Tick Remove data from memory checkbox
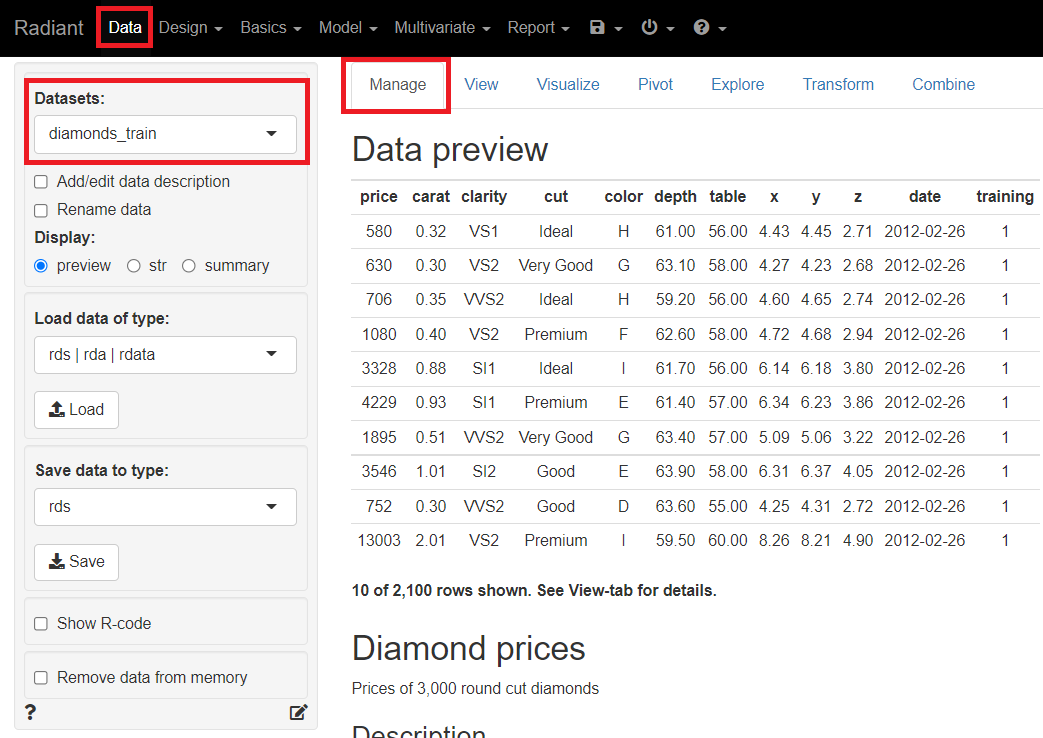1043x738 pixels. click(x=41, y=678)
